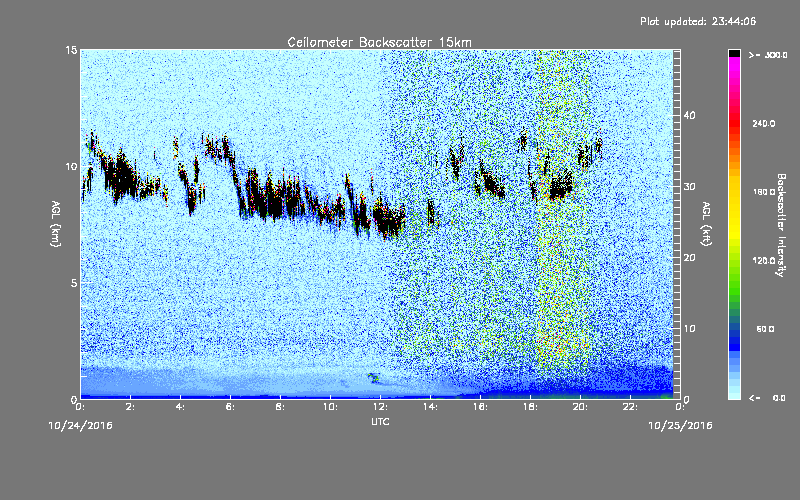800x500 pixels.
Task: Click the colorbar value 120.0
Action: [x=764, y=261]
